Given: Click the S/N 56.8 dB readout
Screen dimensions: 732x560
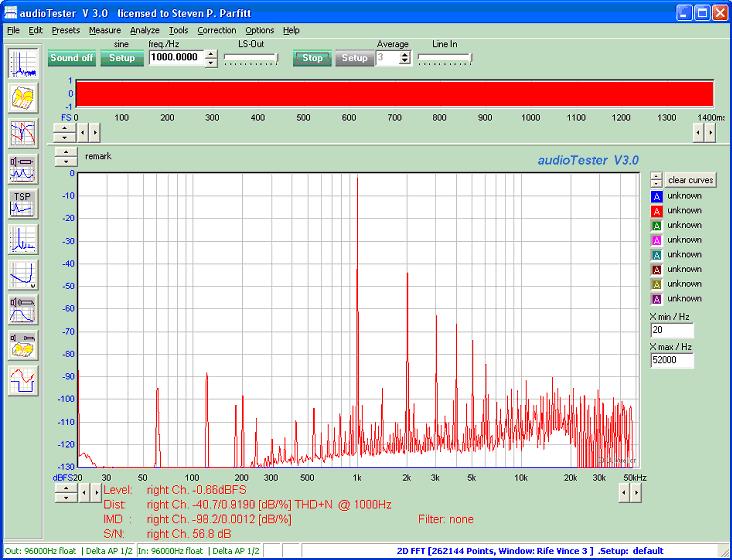Looking at the screenshot, I should (167, 534).
